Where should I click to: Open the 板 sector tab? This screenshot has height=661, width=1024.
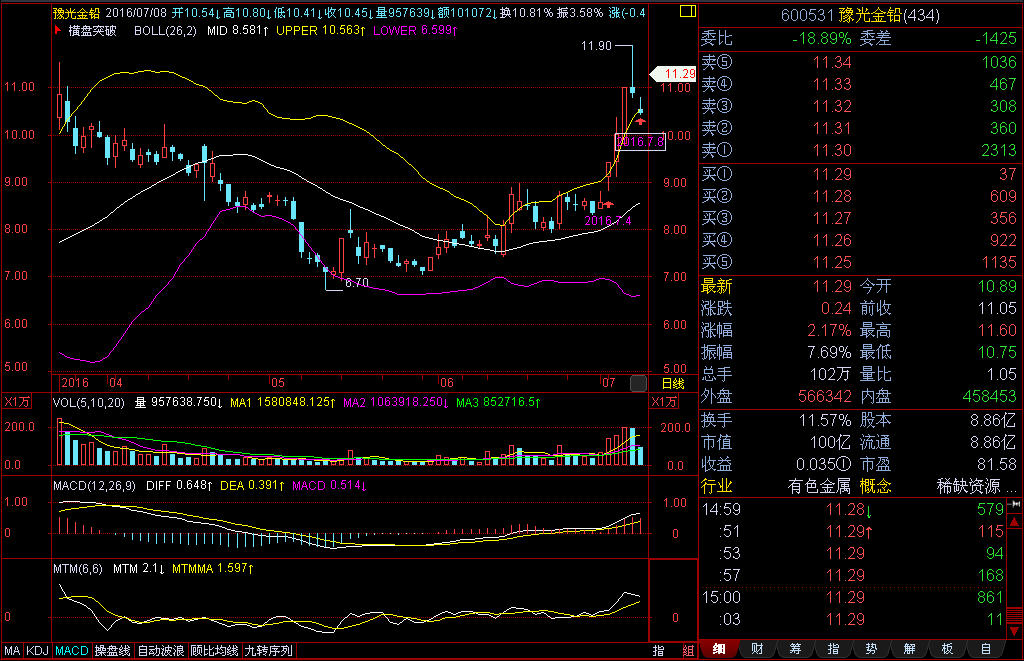click(x=946, y=649)
